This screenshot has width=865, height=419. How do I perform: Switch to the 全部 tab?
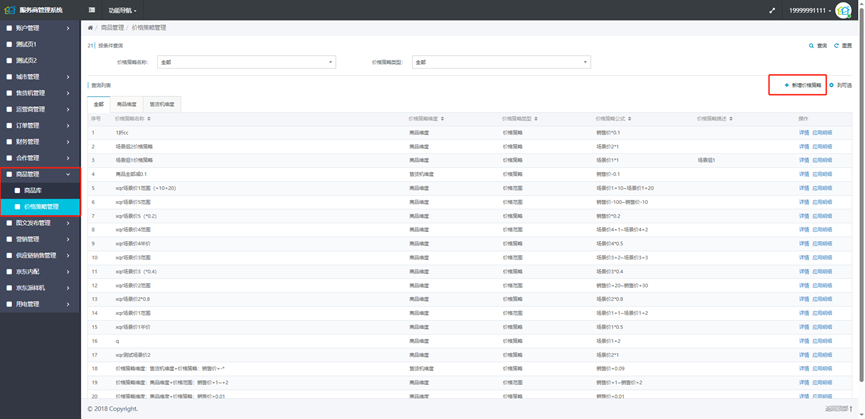(x=99, y=104)
